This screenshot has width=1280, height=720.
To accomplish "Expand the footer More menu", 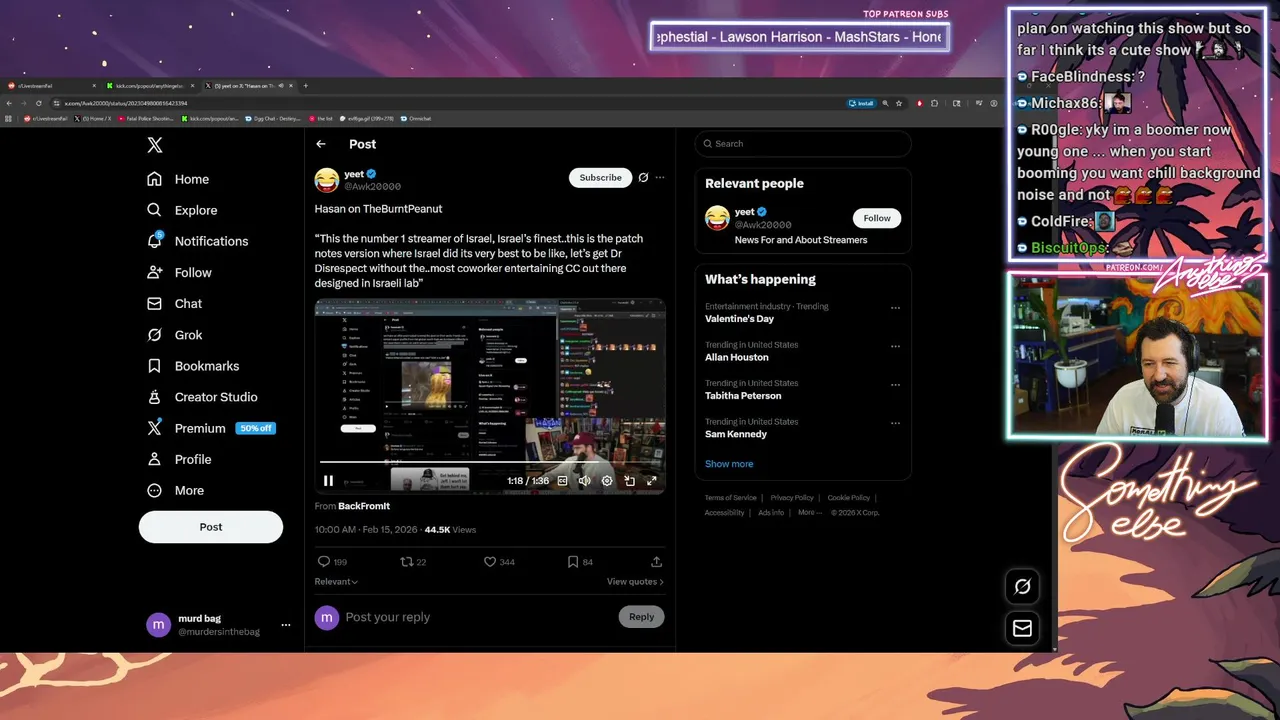I will click(809, 513).
